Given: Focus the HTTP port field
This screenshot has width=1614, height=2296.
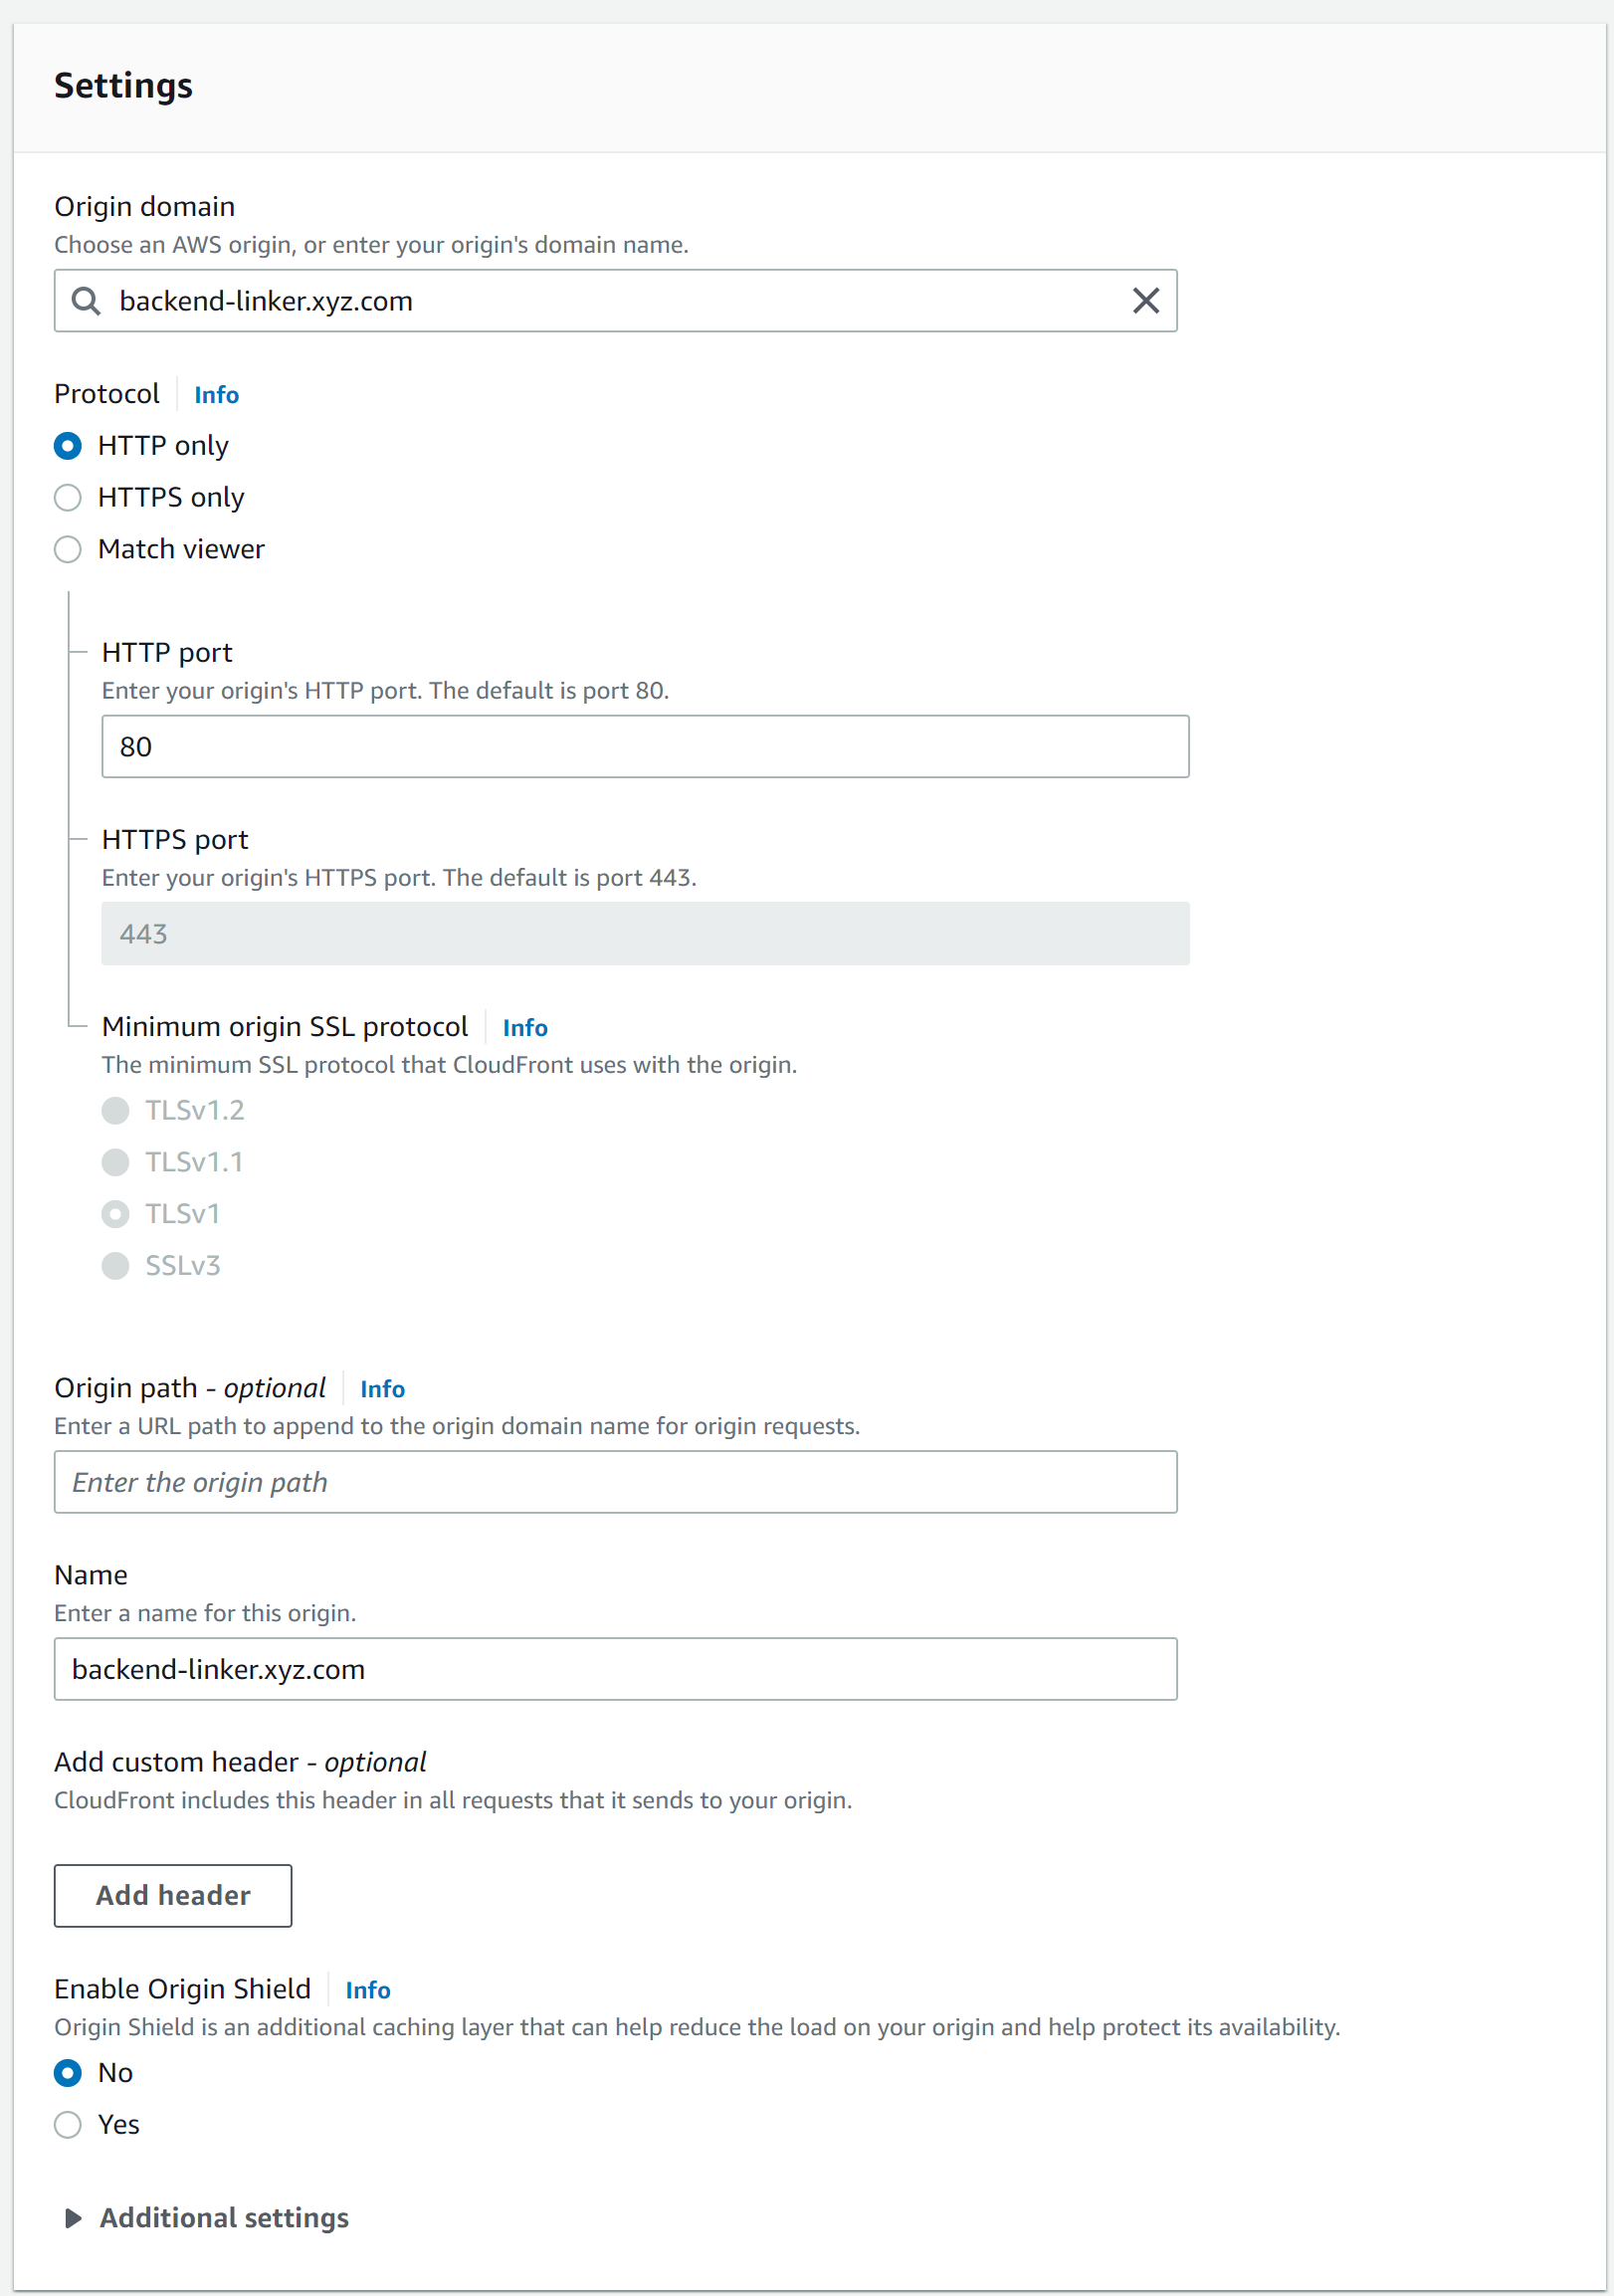Looking at the screenshot, I should click(645, 747).
